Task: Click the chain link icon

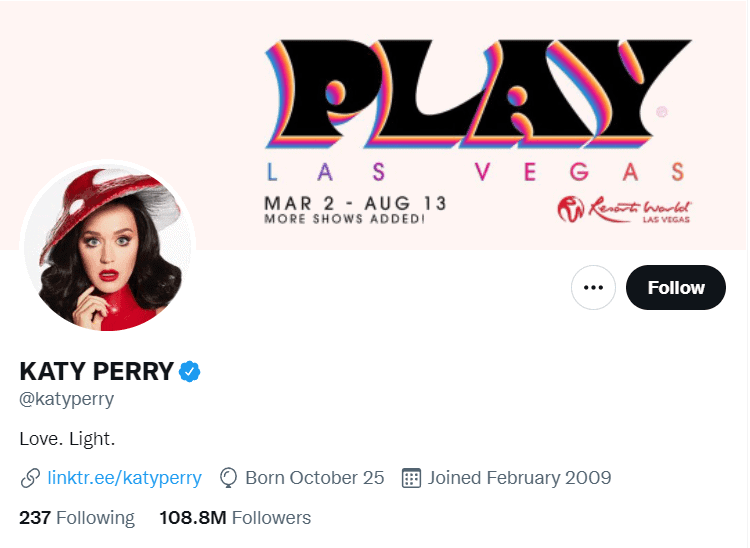Action: (x=30, y=478)
